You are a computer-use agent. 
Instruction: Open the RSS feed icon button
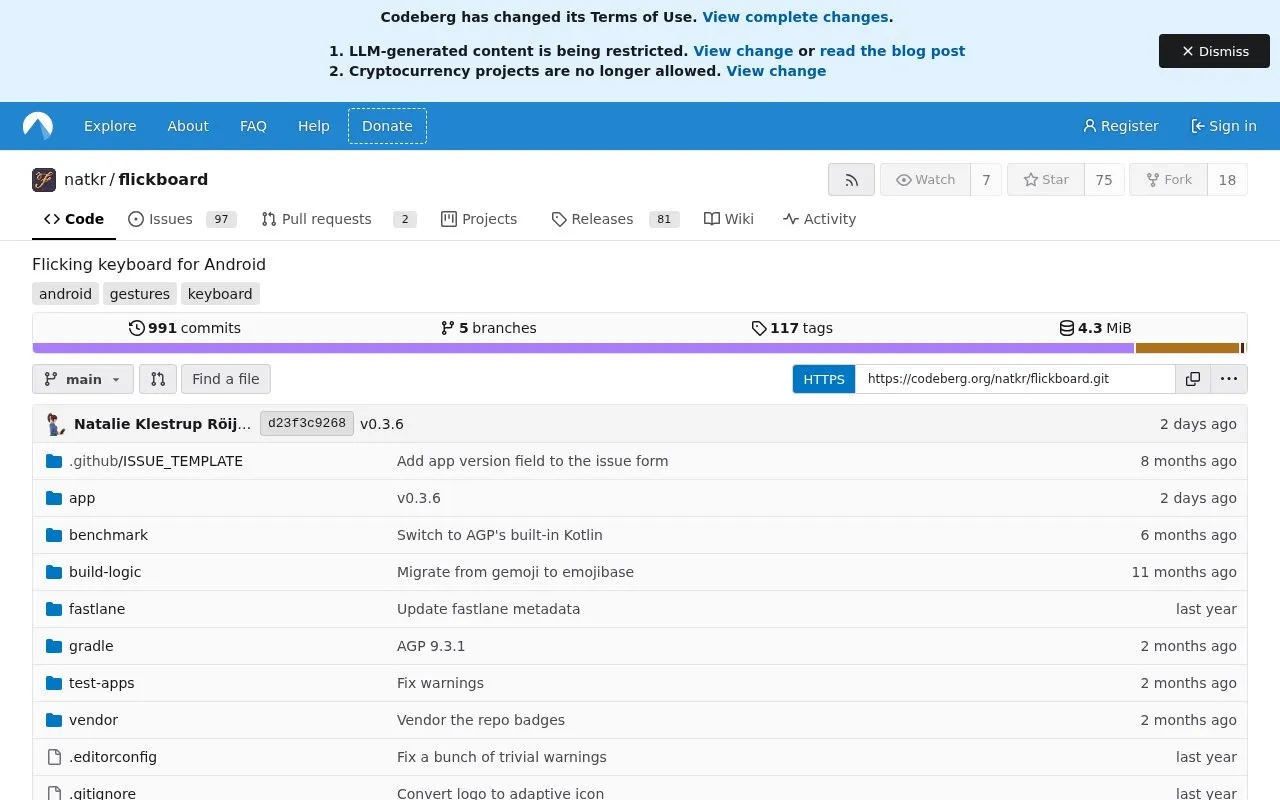851,180
